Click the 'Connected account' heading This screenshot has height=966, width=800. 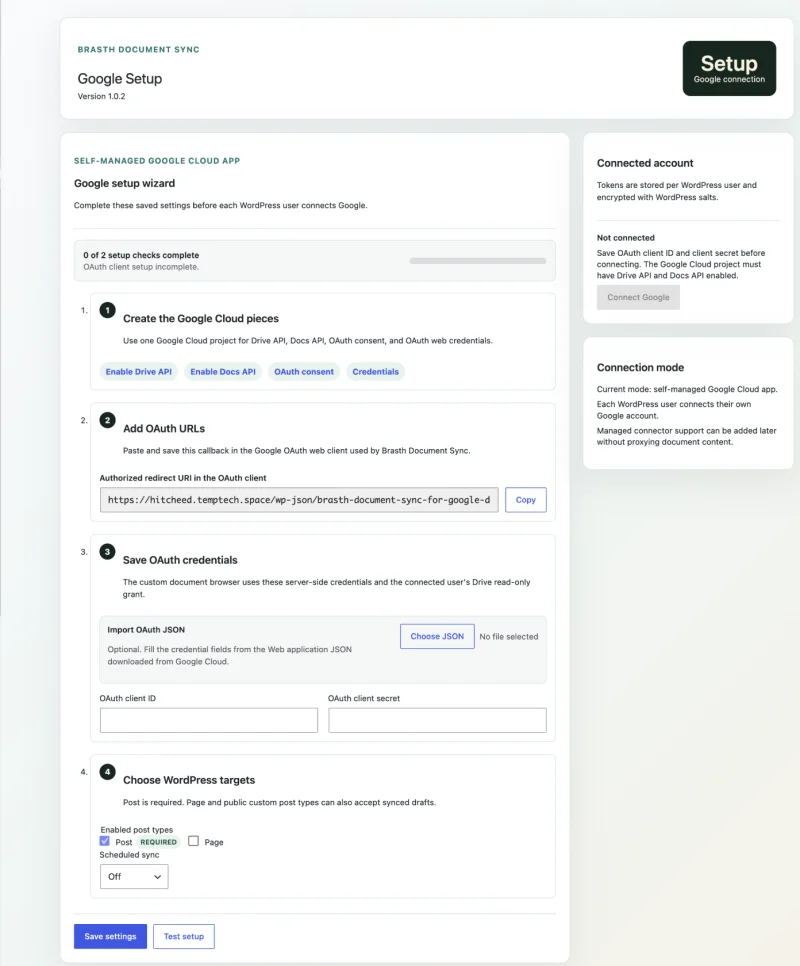[x=645, y=163]
